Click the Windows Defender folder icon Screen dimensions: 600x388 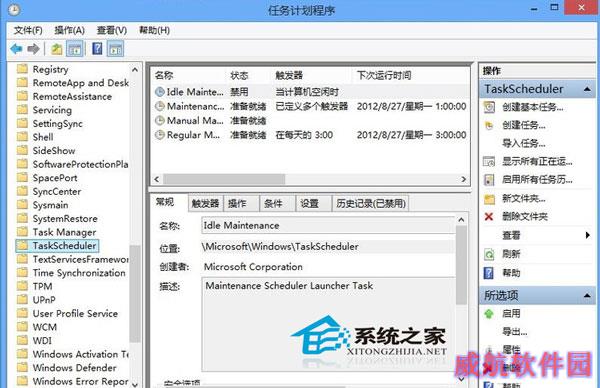click(x=23, y=367)
